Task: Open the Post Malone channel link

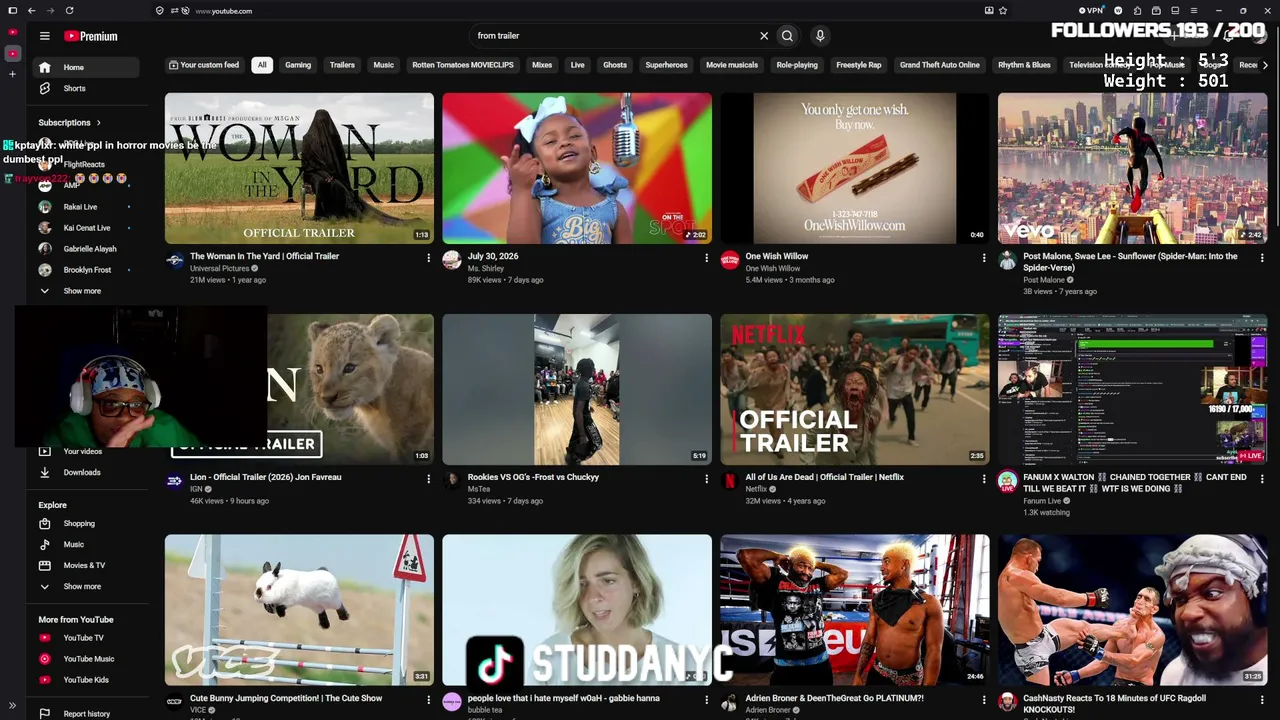Action: tap(1046, 280)
